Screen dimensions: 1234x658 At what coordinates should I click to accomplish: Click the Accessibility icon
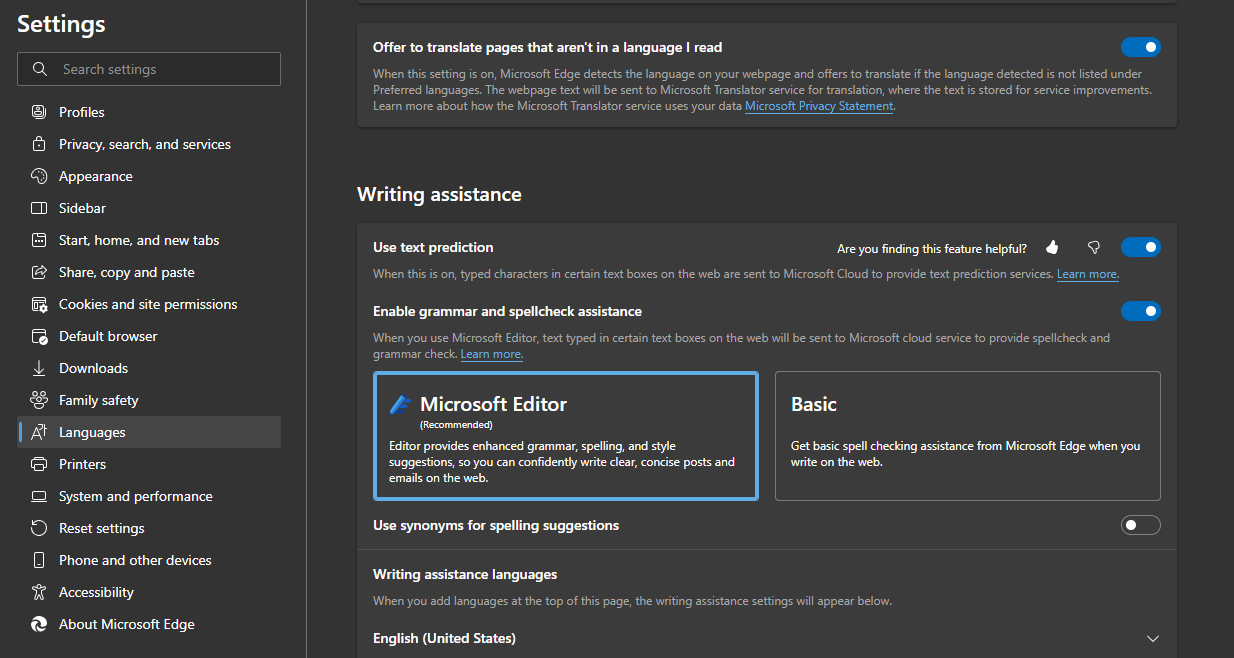[x=39, y=592]
